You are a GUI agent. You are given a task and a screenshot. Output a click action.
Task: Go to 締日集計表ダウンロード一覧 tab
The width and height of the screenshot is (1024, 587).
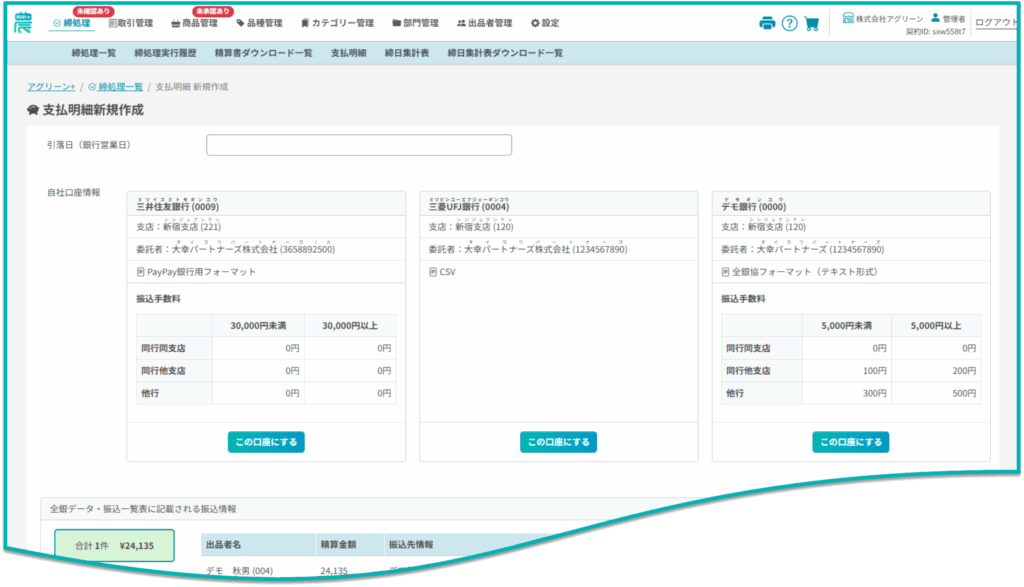[x=505, y=53]
